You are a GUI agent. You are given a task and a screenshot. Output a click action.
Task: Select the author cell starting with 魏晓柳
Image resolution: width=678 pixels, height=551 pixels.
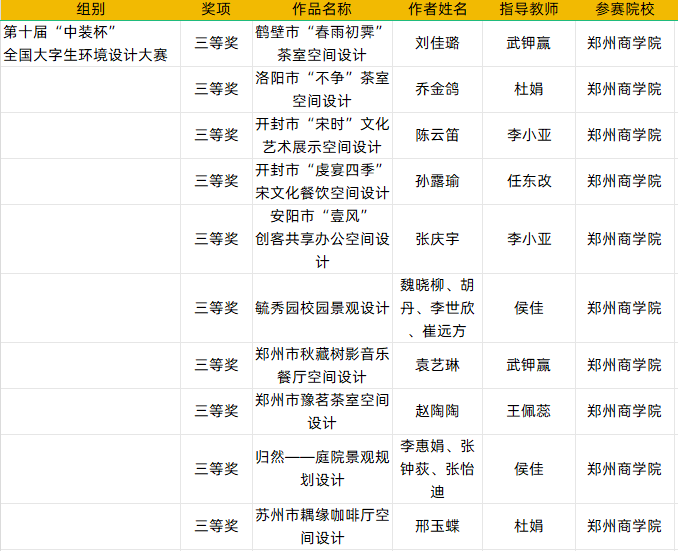click(437, 308)
